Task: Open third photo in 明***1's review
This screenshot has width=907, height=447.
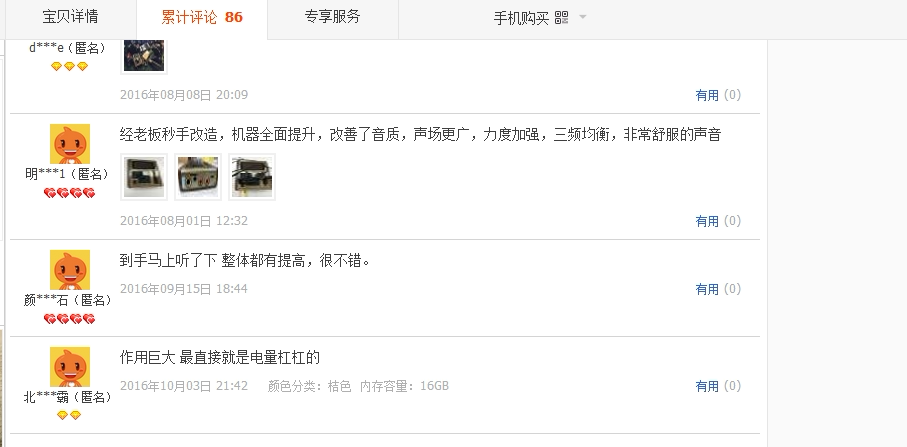Action: pyautogui.click(x=252, y=177)
